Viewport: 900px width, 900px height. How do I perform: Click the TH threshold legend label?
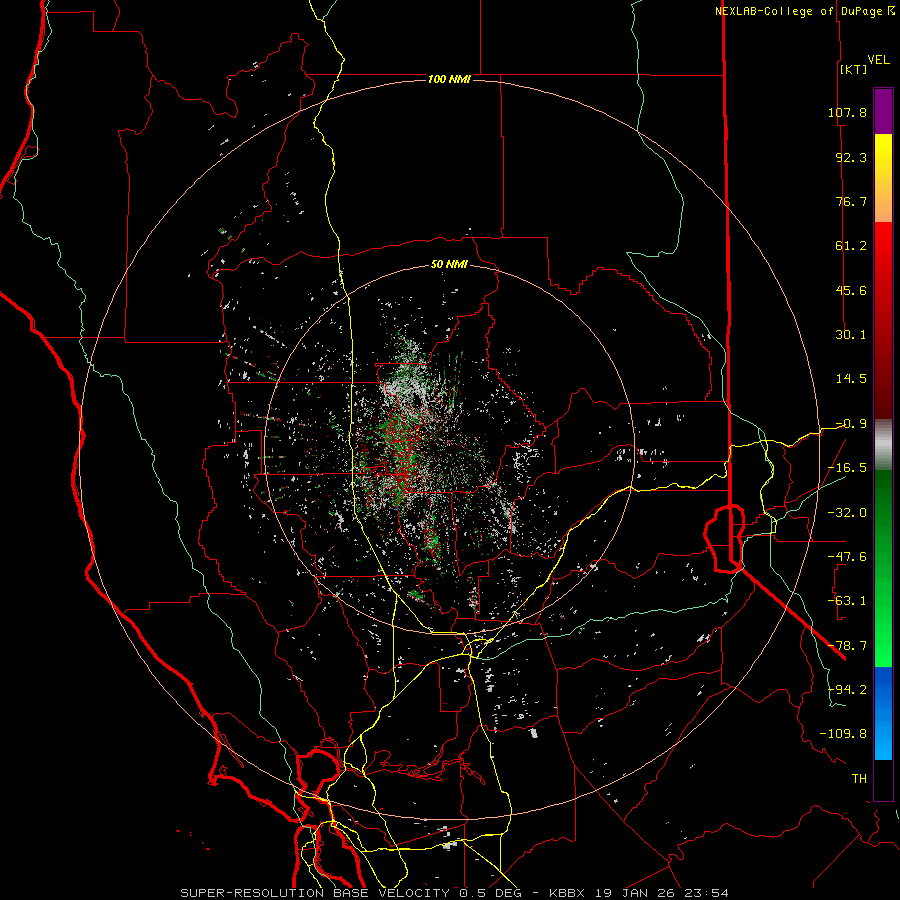coord(859,779)
